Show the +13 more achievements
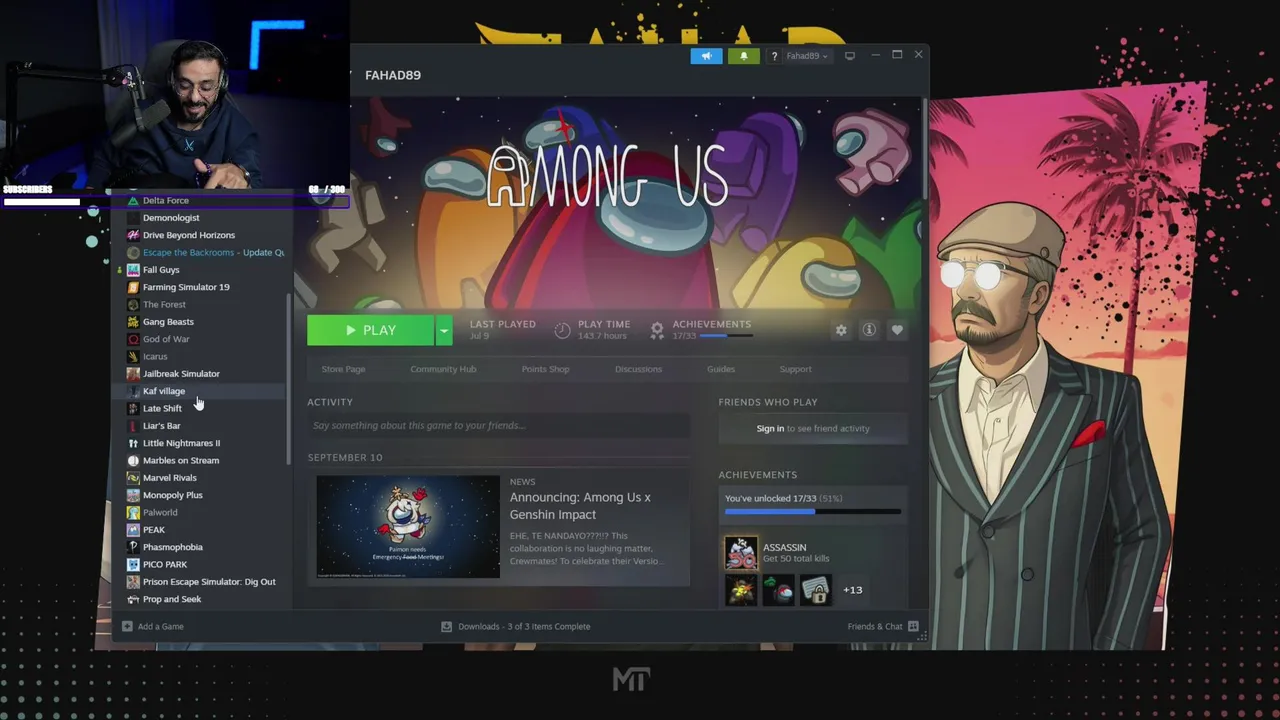This screenshot has width=1280, height=720. [x=852, y=590]
